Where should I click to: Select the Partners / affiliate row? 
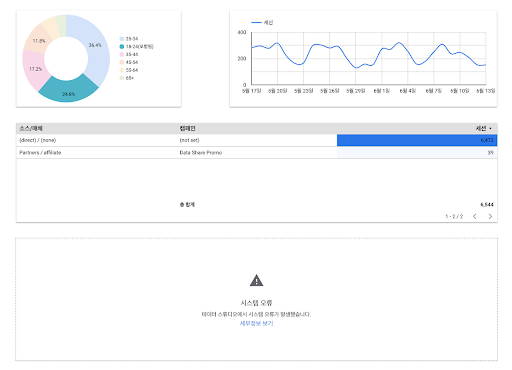(256, 153)
